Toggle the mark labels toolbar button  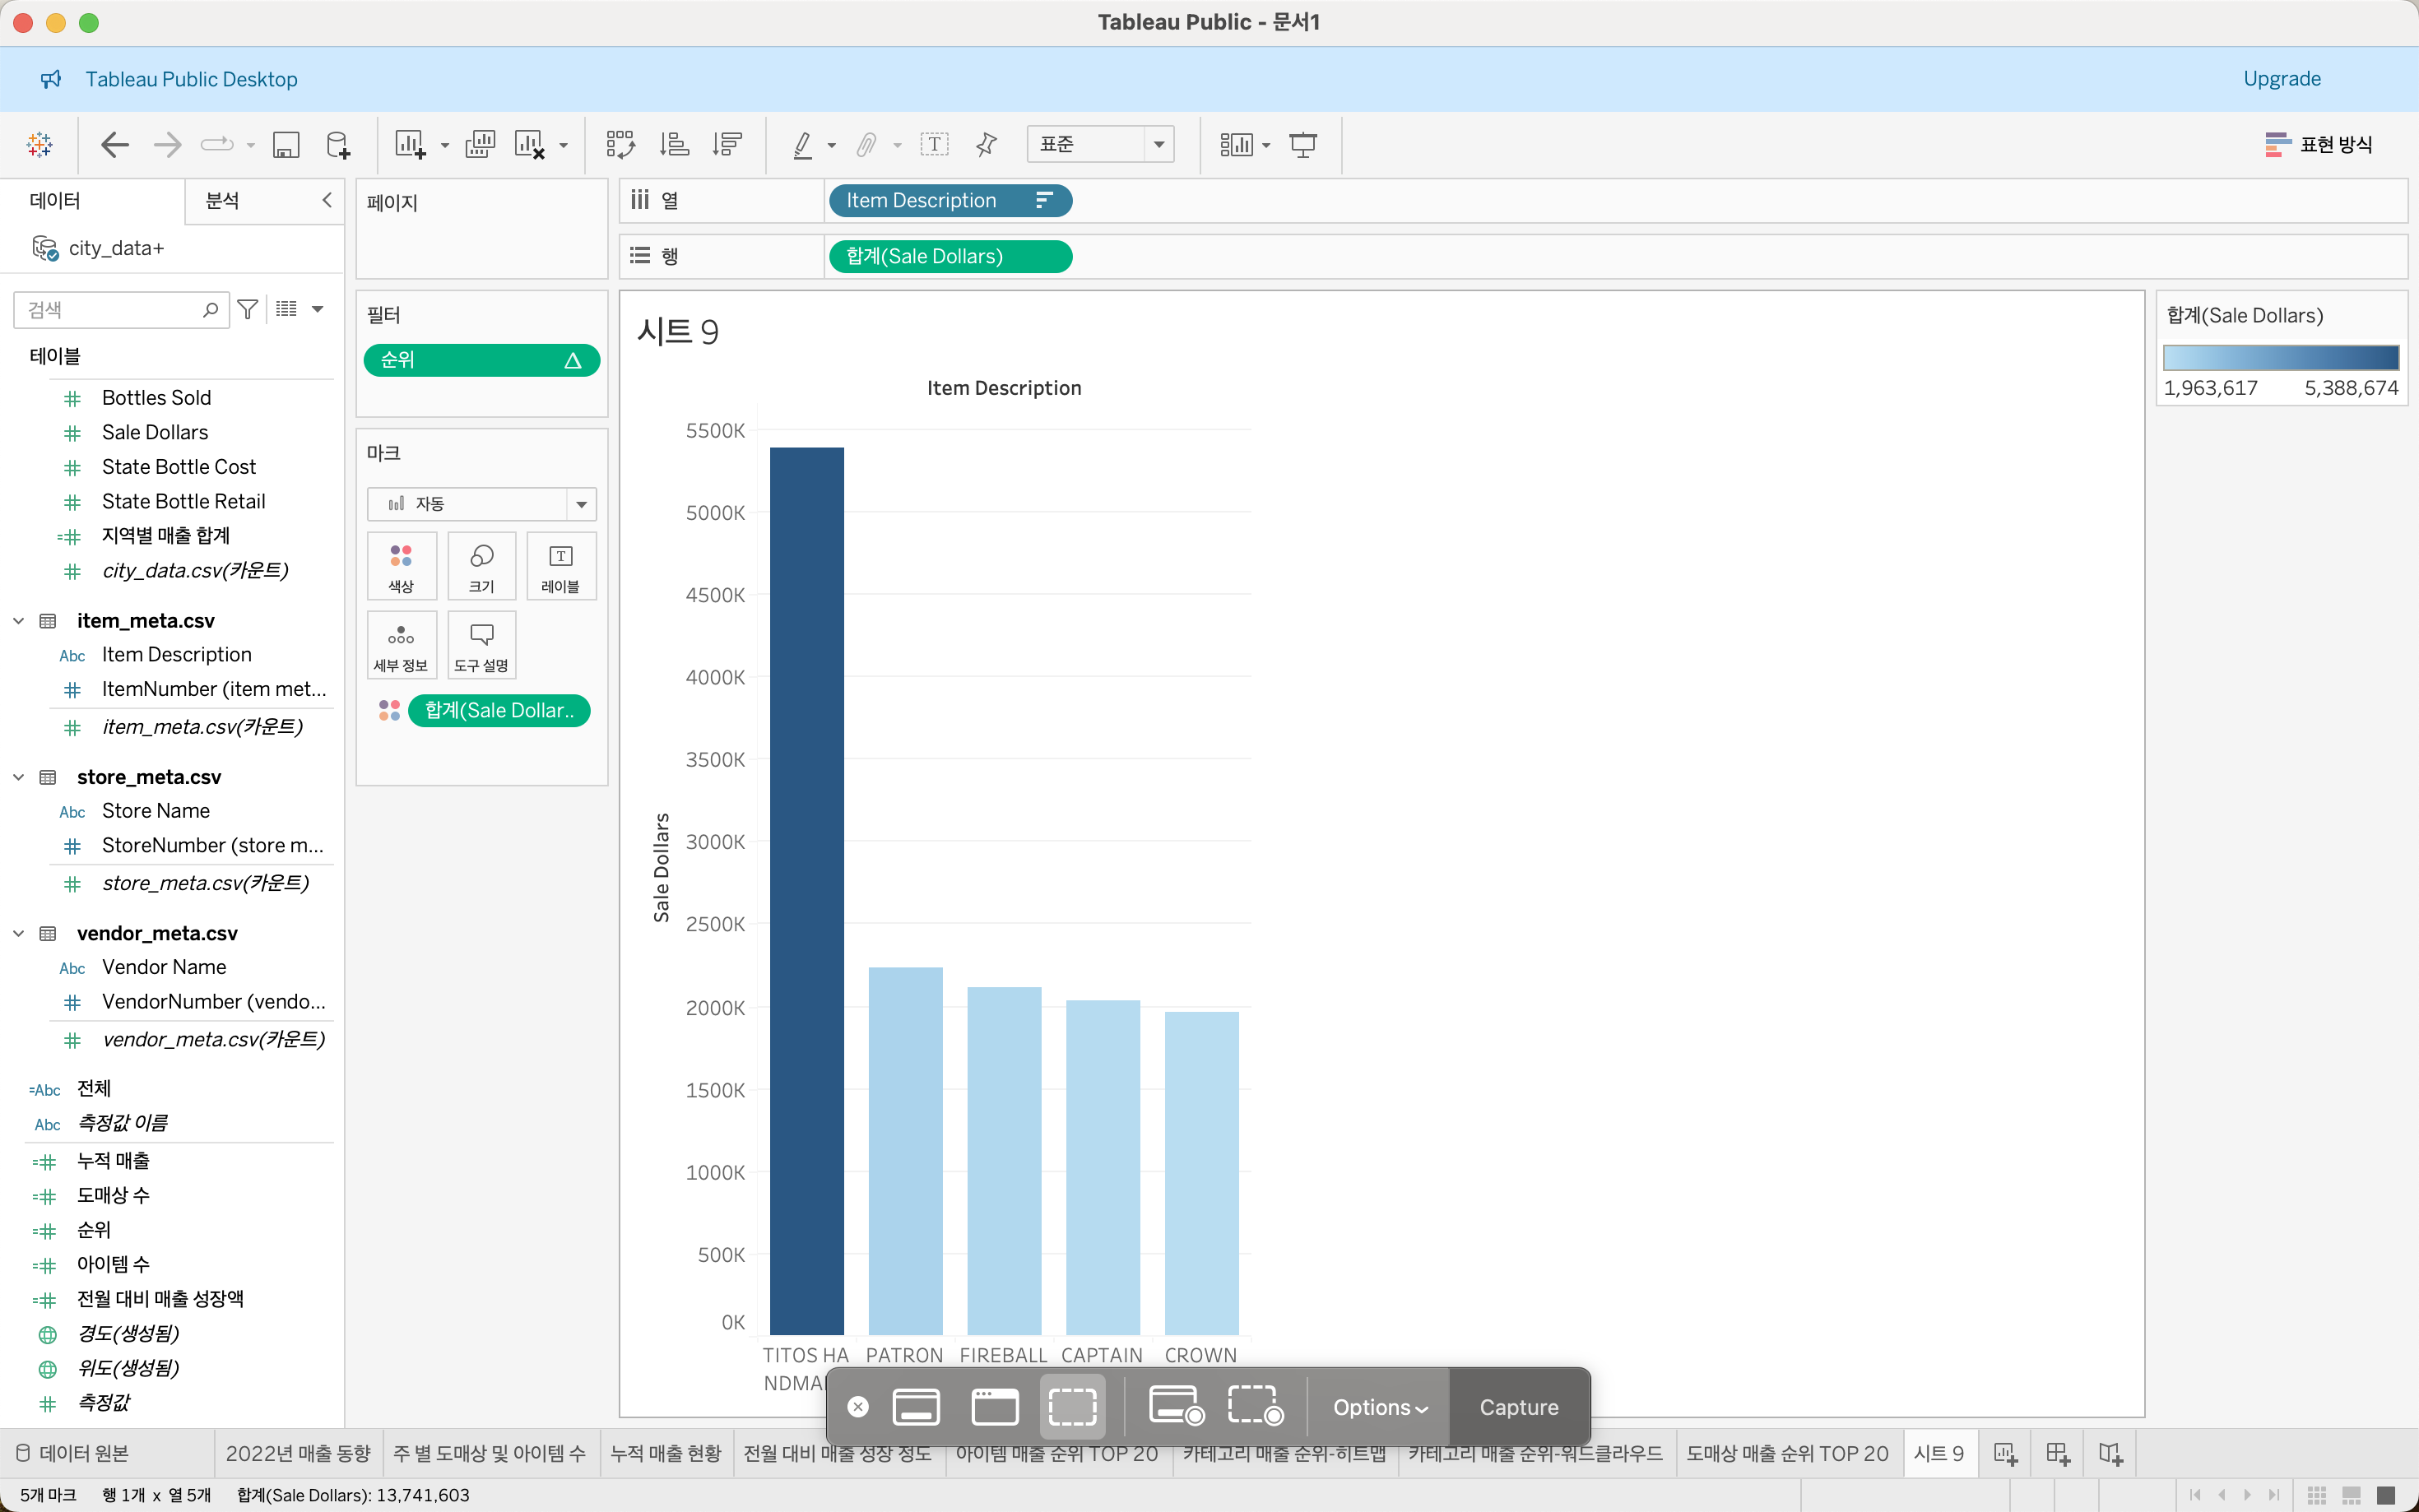tap(934, 145)
